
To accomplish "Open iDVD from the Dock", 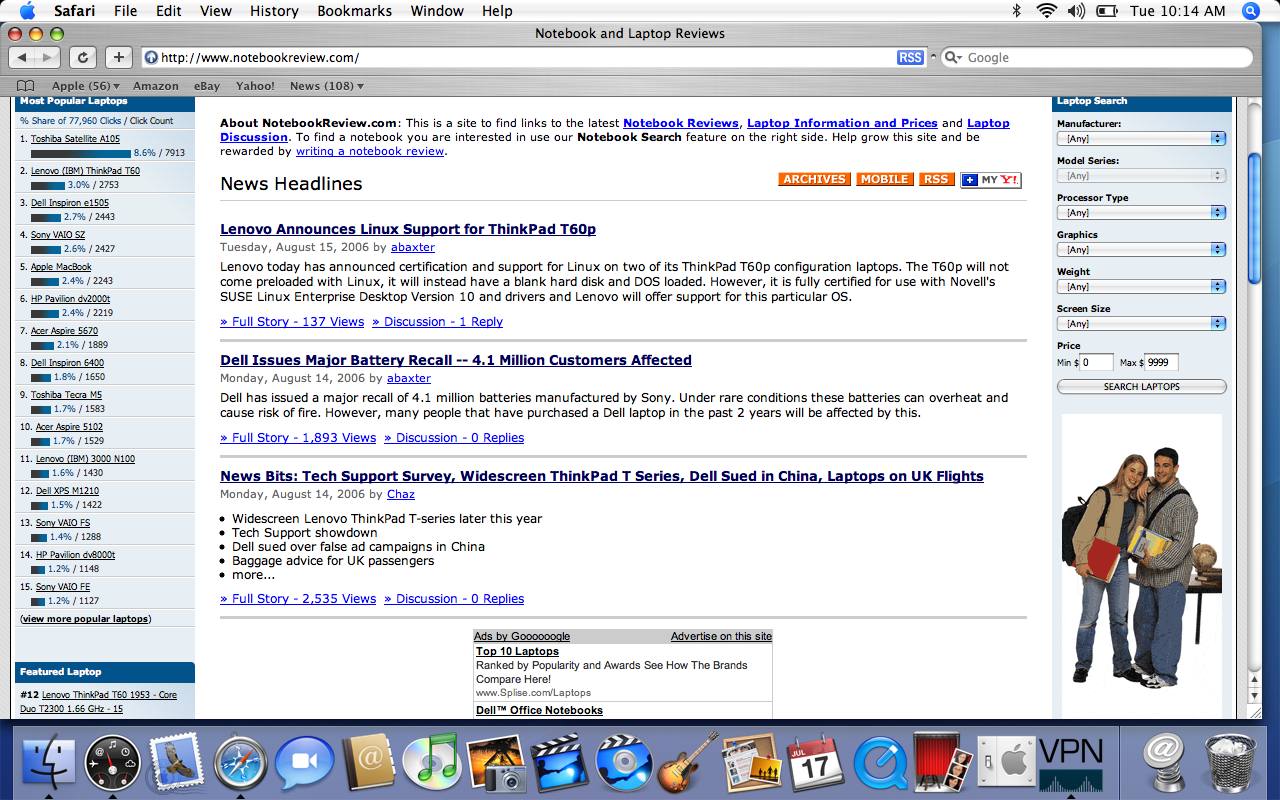I will (624, 764).
